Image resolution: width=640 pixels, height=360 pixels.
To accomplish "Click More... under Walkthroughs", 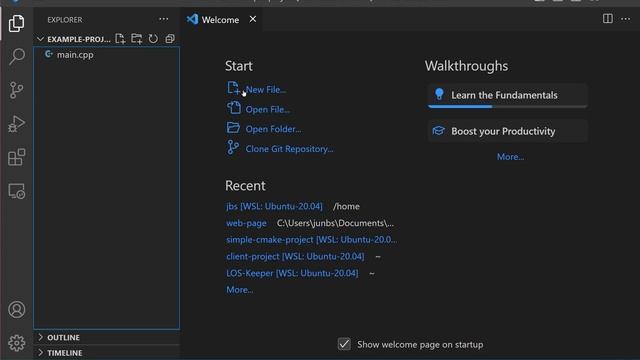I will click(510, 157).
